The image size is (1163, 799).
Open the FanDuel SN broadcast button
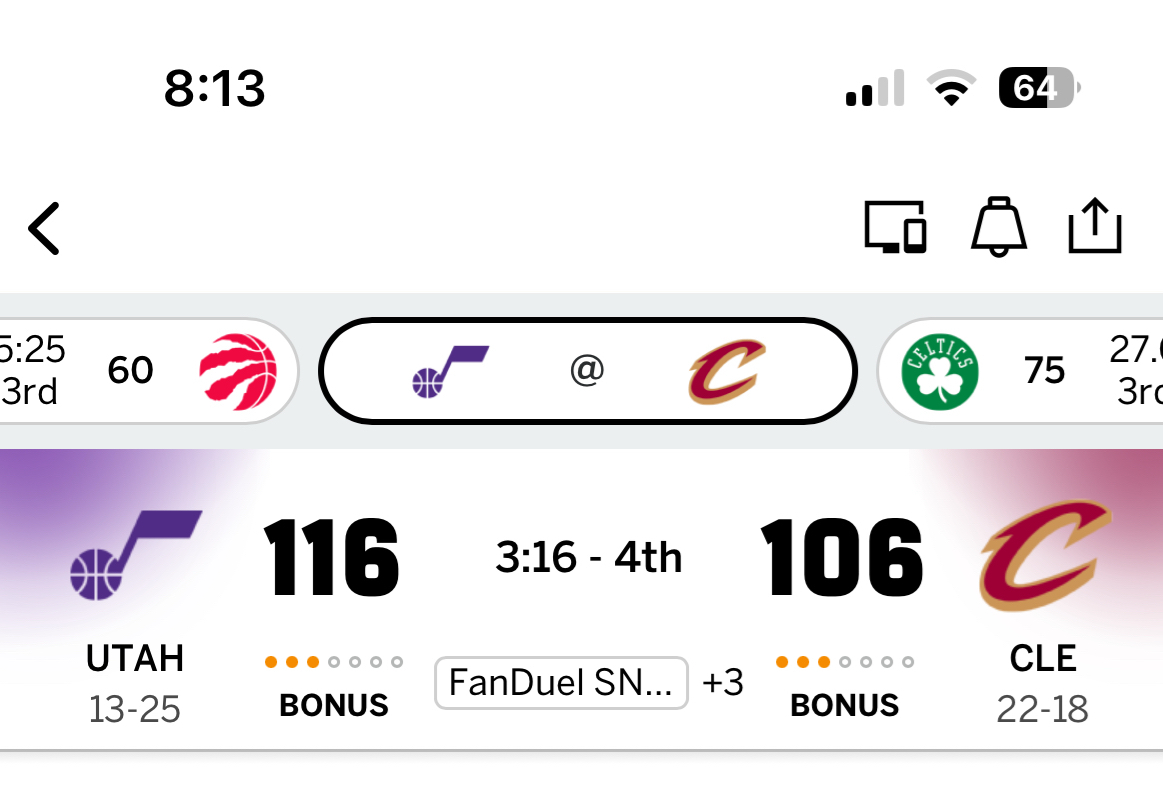click(x=561, y=683)
